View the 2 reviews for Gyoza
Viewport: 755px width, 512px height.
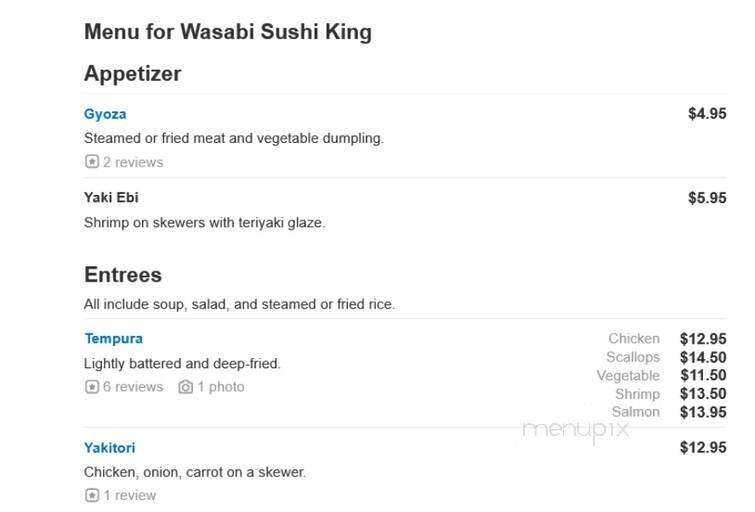point(132,162)
